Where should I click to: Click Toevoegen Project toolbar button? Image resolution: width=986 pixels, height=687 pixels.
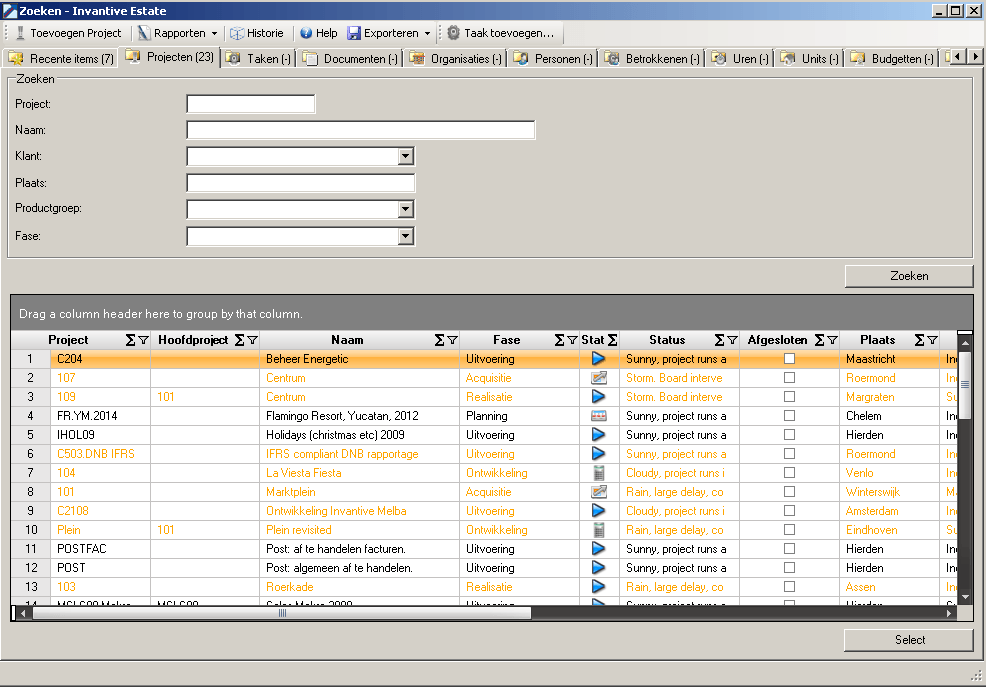click(x=68, y=33)
